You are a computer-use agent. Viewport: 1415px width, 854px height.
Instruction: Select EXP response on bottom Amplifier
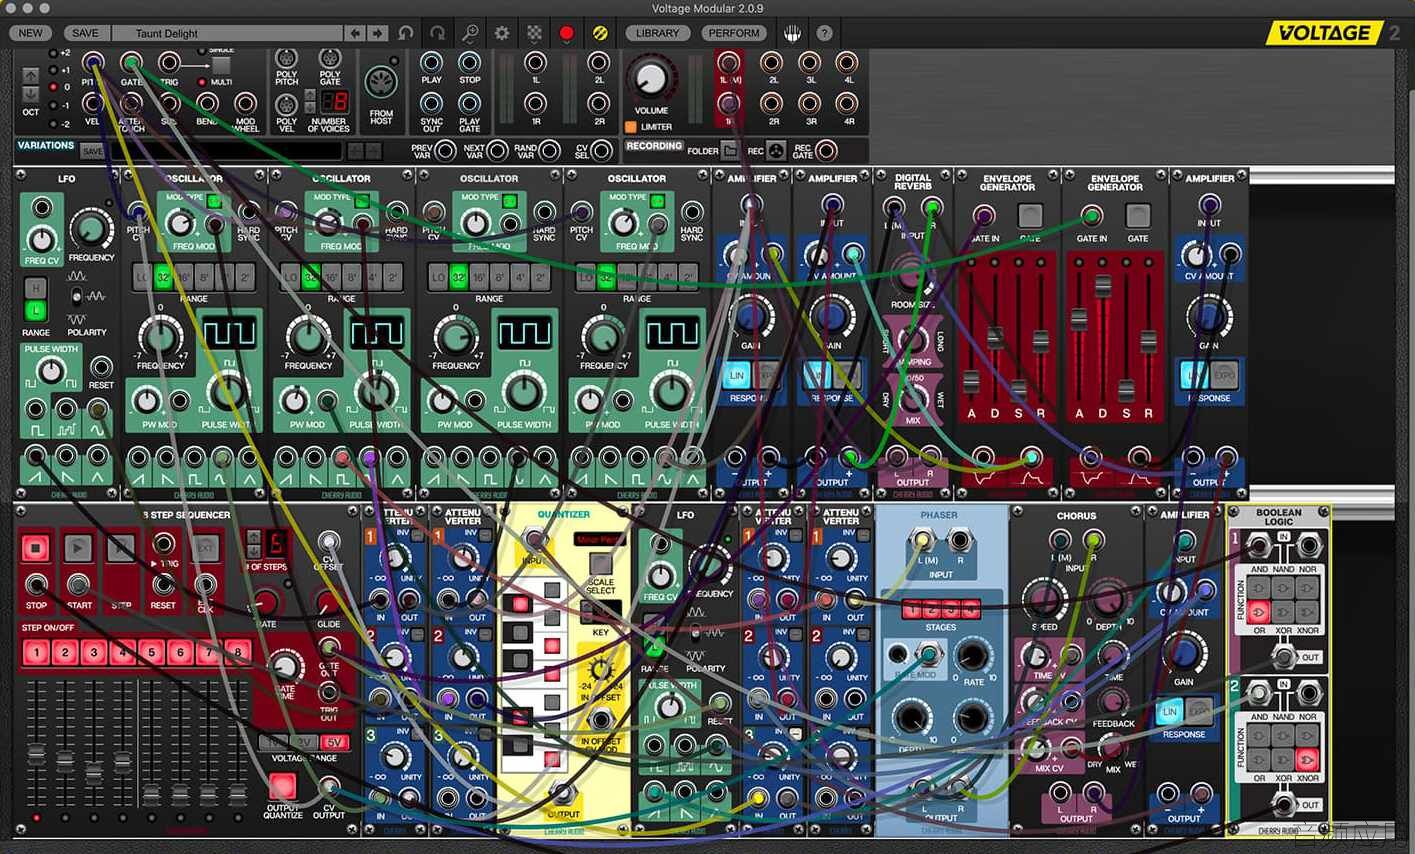(x=1199, y=711)
